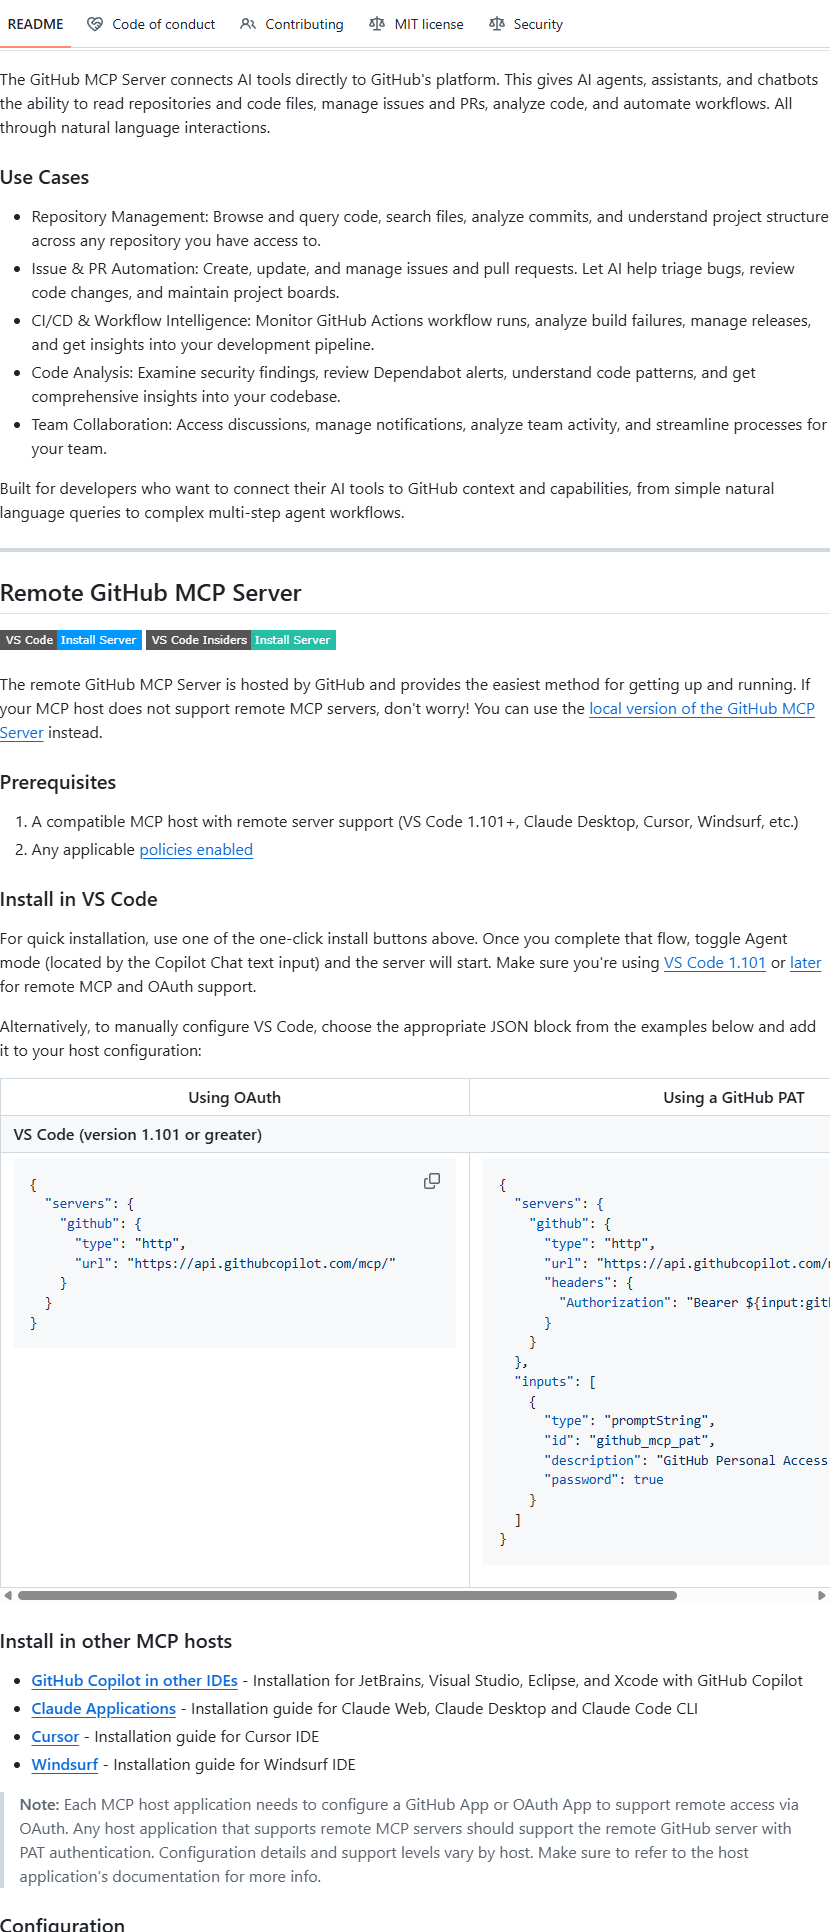Open the Windsurf IDE installation guide
The width and height of the screenshot is (830, 1932).
coord(64,1764)
